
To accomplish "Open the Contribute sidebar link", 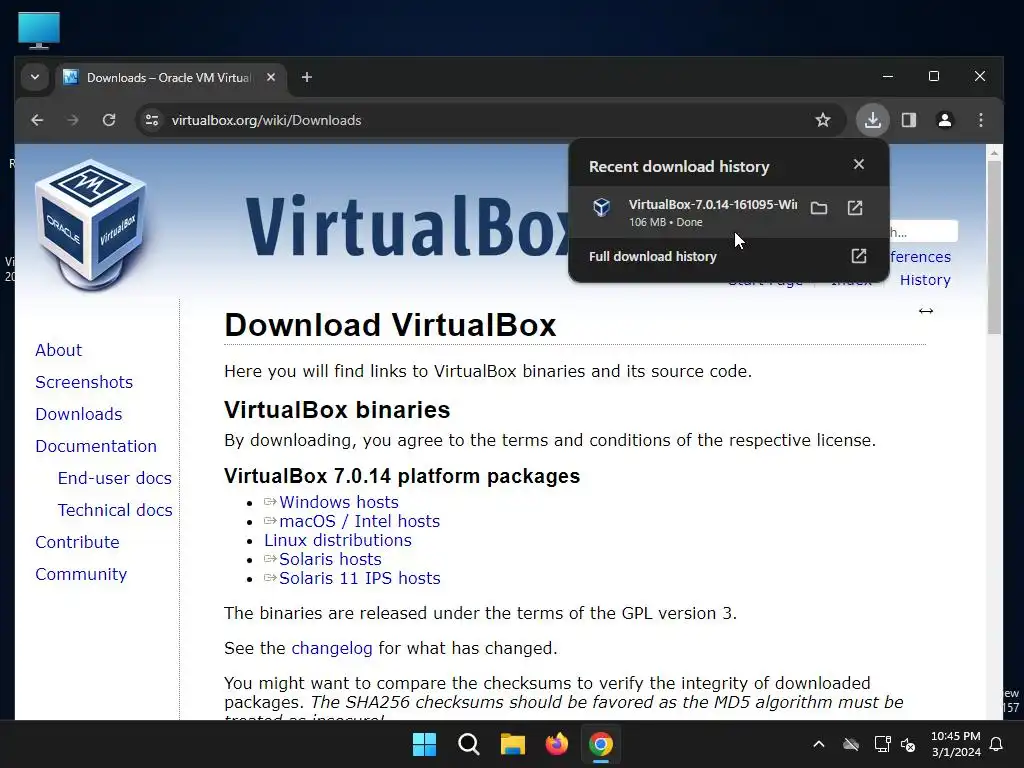I will tap(78, 542).
